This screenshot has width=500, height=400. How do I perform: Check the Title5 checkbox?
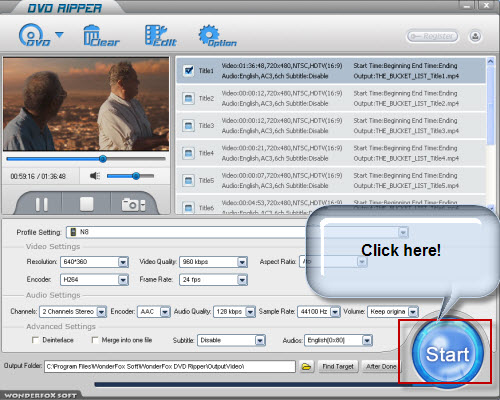click(x=188, y=180)
